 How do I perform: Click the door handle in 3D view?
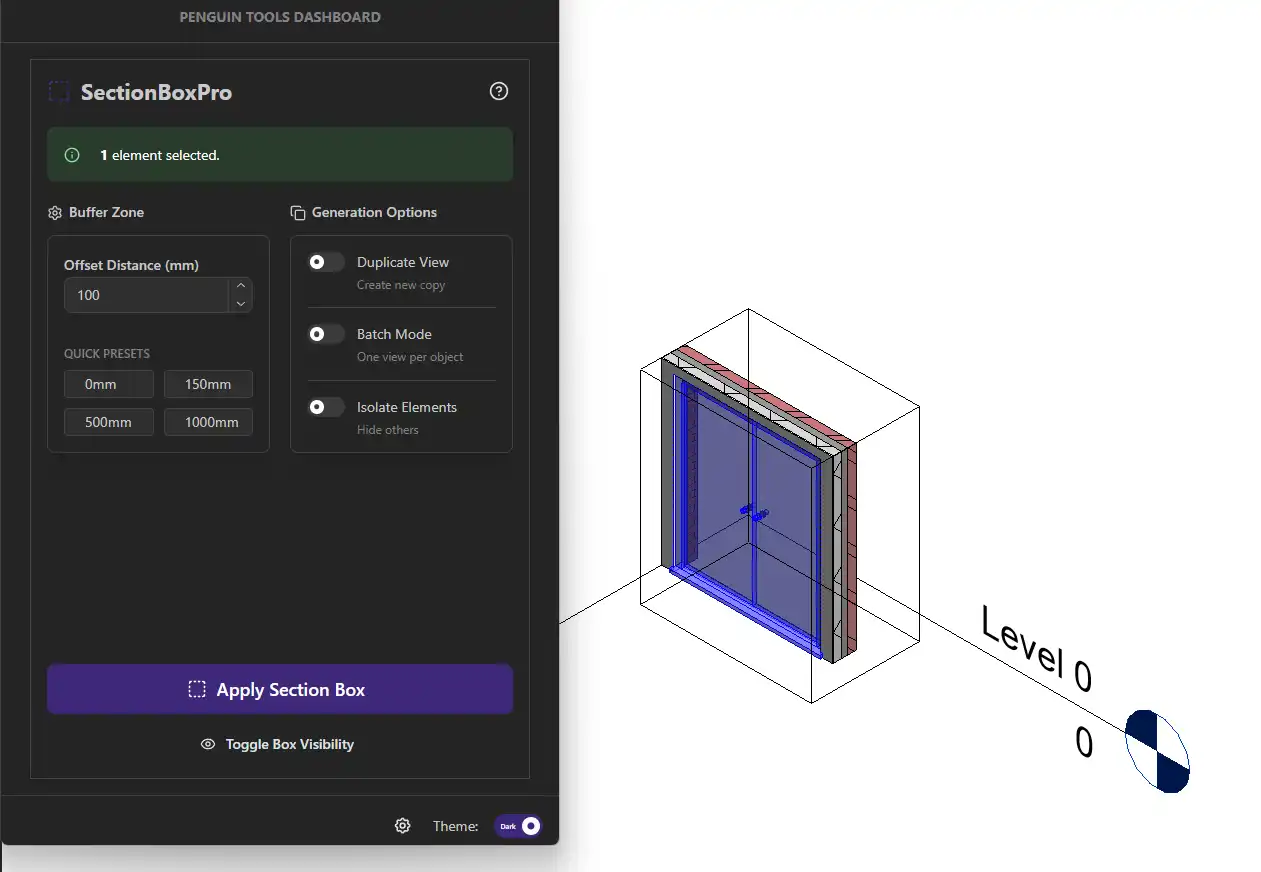coord(755,513)
